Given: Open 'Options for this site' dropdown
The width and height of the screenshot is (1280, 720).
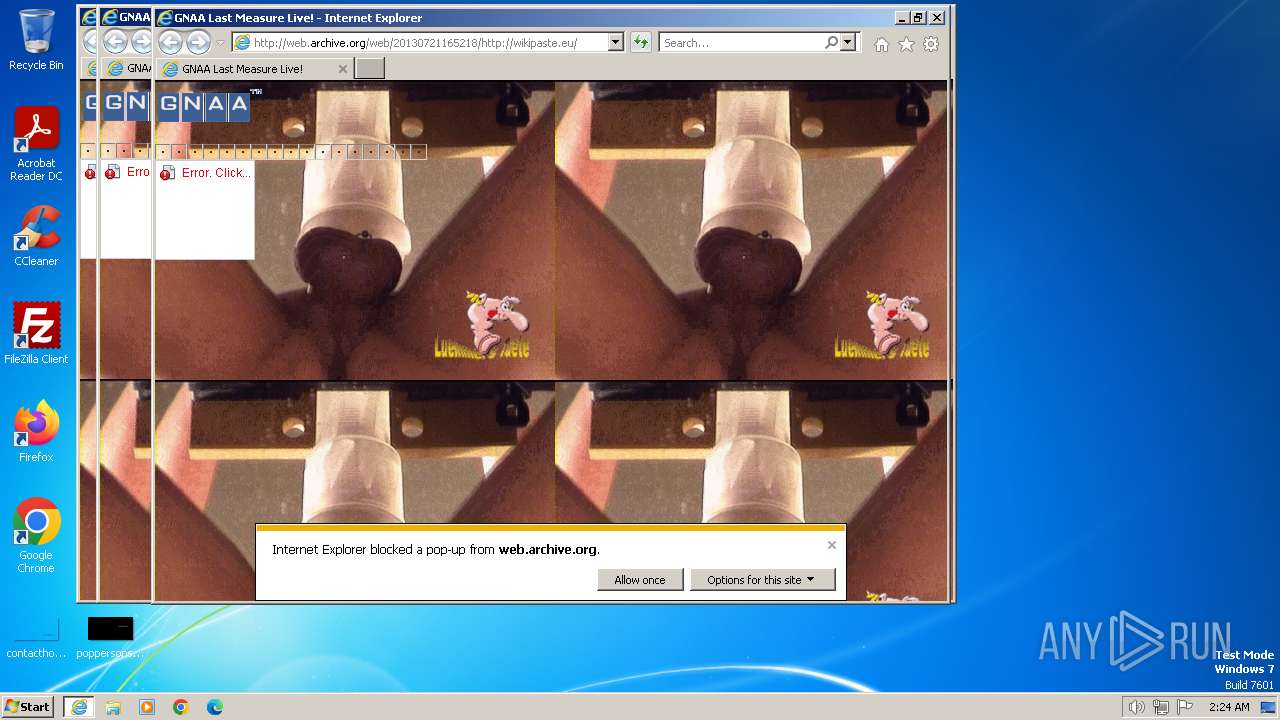Looking at the screenshot, I should 762,580.
